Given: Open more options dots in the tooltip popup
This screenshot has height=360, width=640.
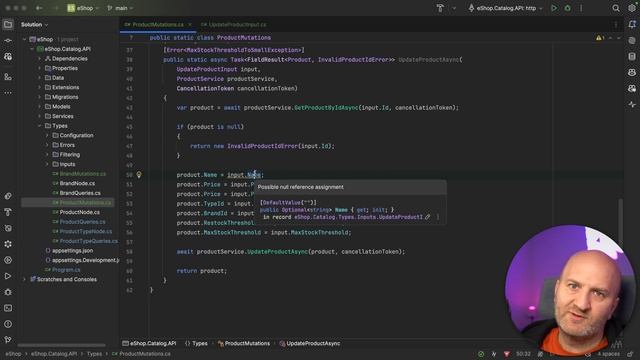Looking at the screenshot, I should (438, 217).
